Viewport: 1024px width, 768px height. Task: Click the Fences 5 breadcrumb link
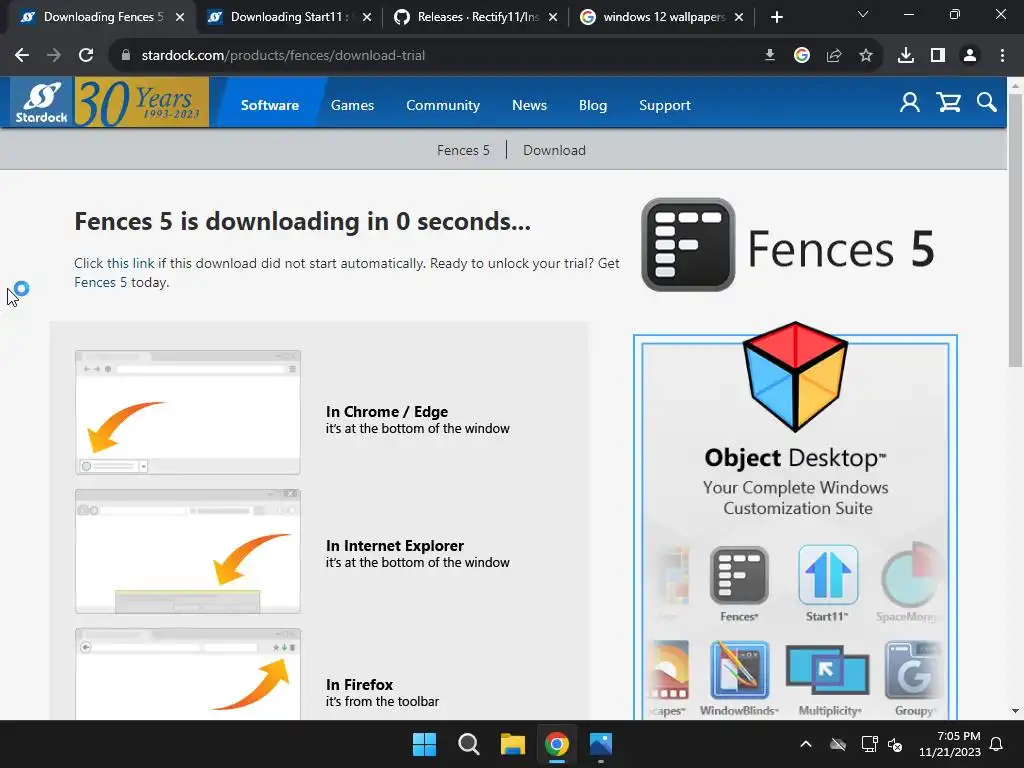(463, 150)
